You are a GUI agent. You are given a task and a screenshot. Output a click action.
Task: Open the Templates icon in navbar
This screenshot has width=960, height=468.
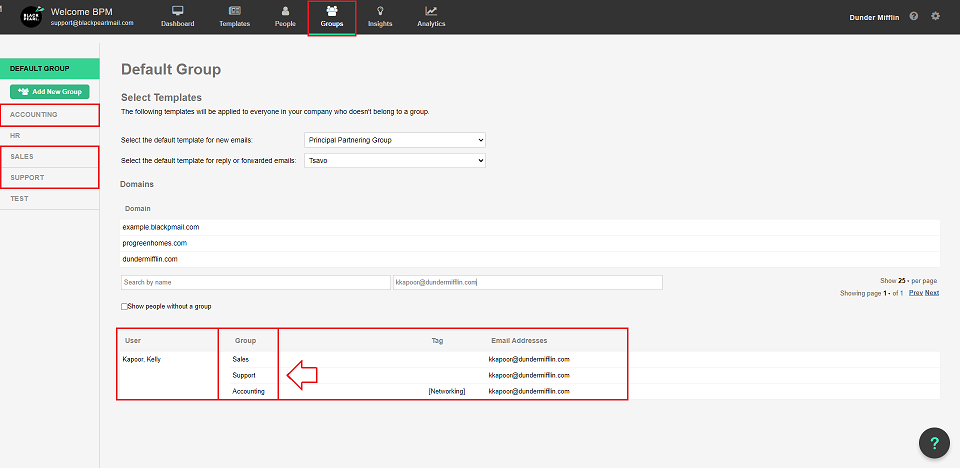point(234,11)
